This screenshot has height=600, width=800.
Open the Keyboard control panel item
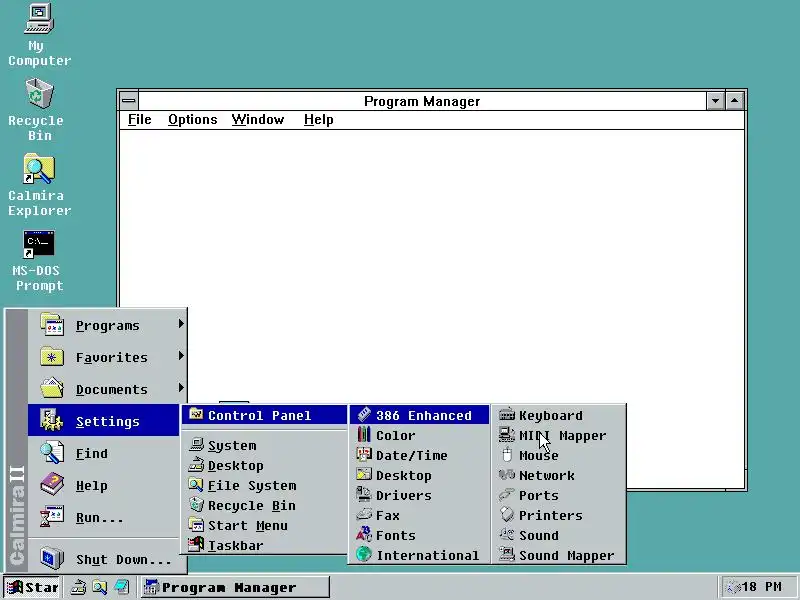[559, 415]
